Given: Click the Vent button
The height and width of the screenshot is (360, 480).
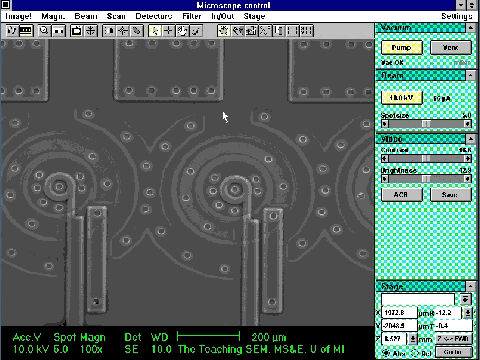Looking at the screenshot, I should click(x=451, y=48).
